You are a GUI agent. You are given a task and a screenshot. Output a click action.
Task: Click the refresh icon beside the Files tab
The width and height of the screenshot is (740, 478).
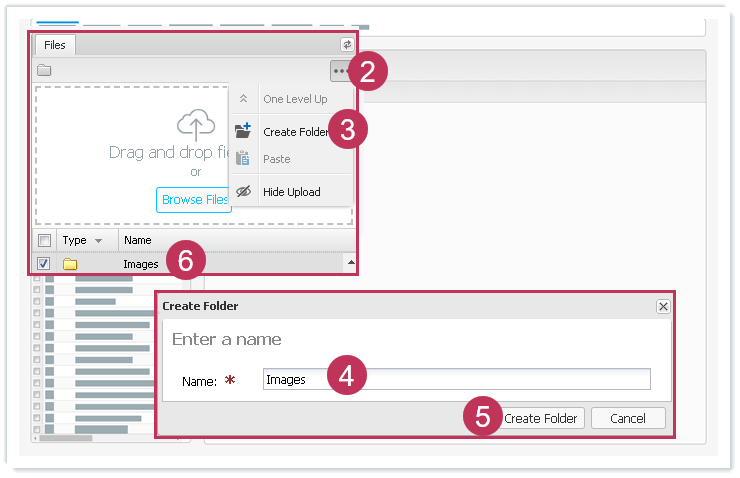click(347, 45)
